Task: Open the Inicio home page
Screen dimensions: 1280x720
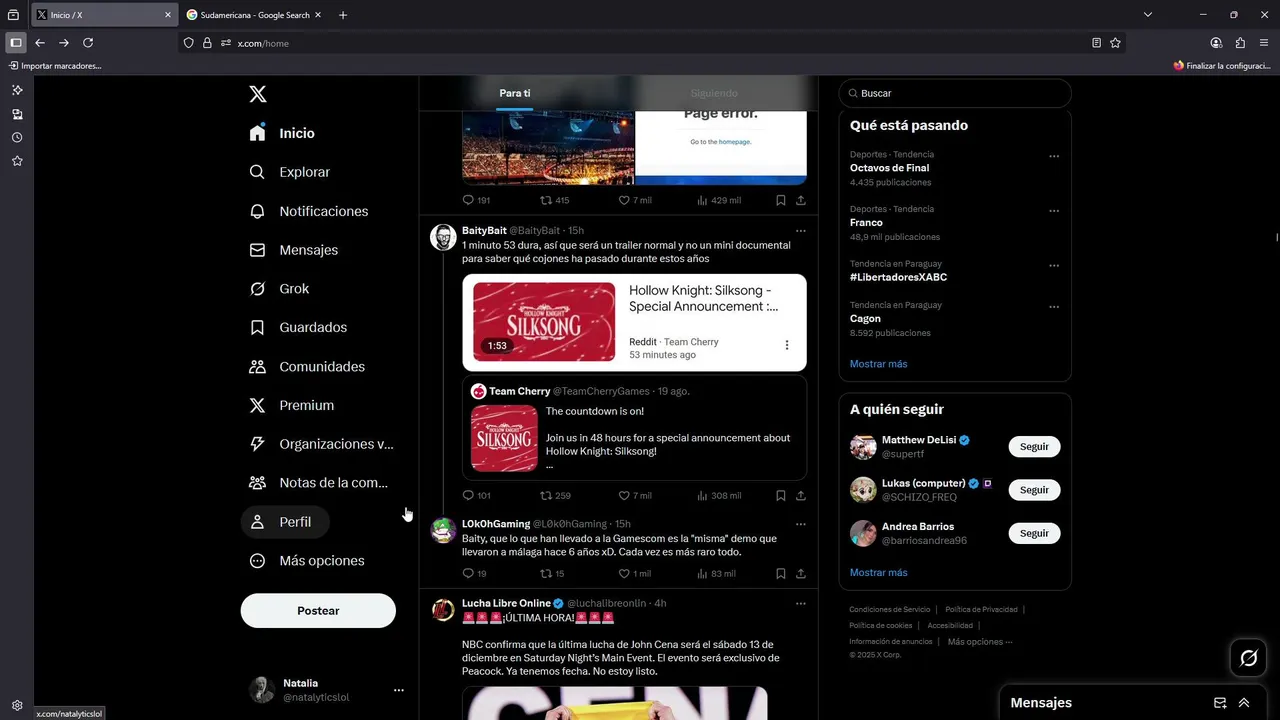Action: (x=283, y=133)
